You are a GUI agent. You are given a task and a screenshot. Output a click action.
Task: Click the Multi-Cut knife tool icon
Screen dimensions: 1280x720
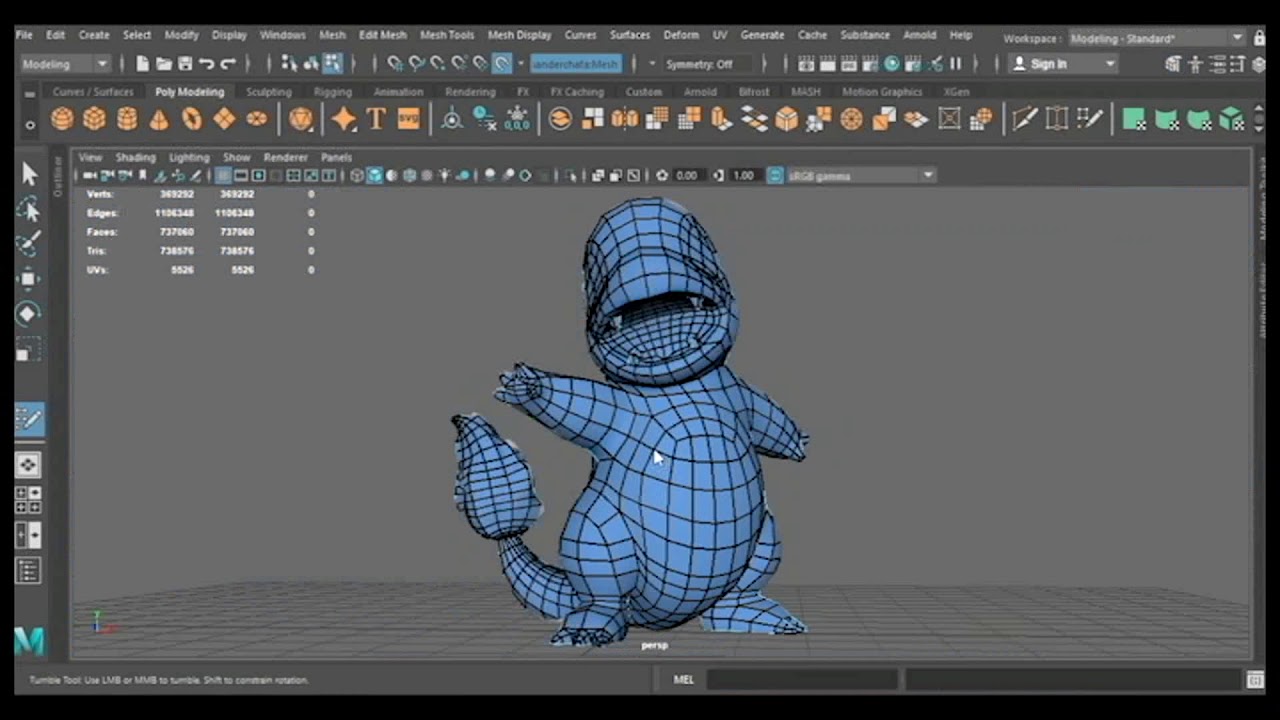pyautogui.click(x=1024, y=119)
